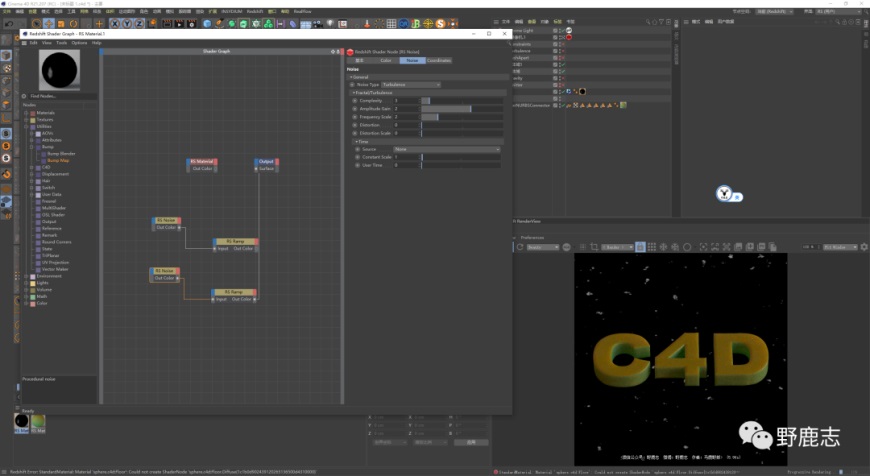Collapse the Utilities node category

26,126
